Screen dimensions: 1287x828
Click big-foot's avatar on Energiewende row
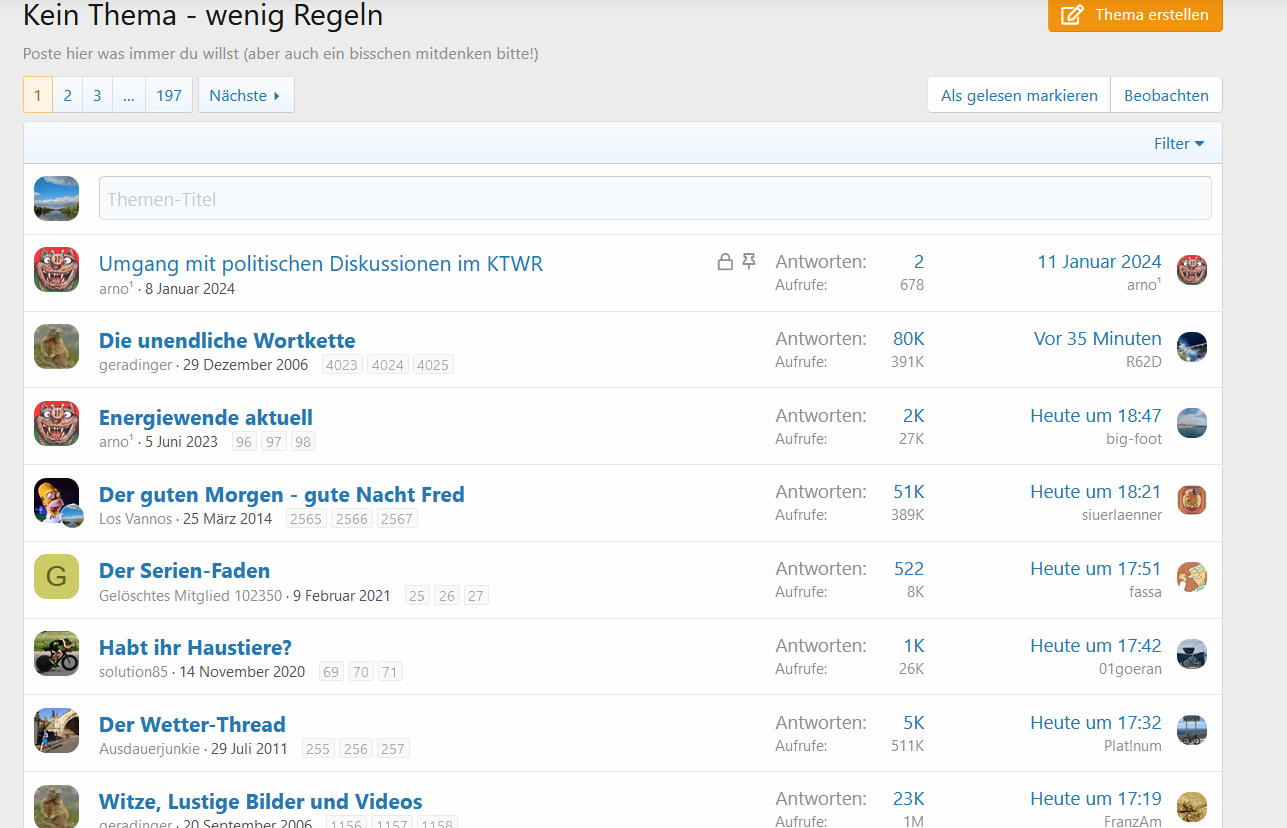(x=1192, y=423)
